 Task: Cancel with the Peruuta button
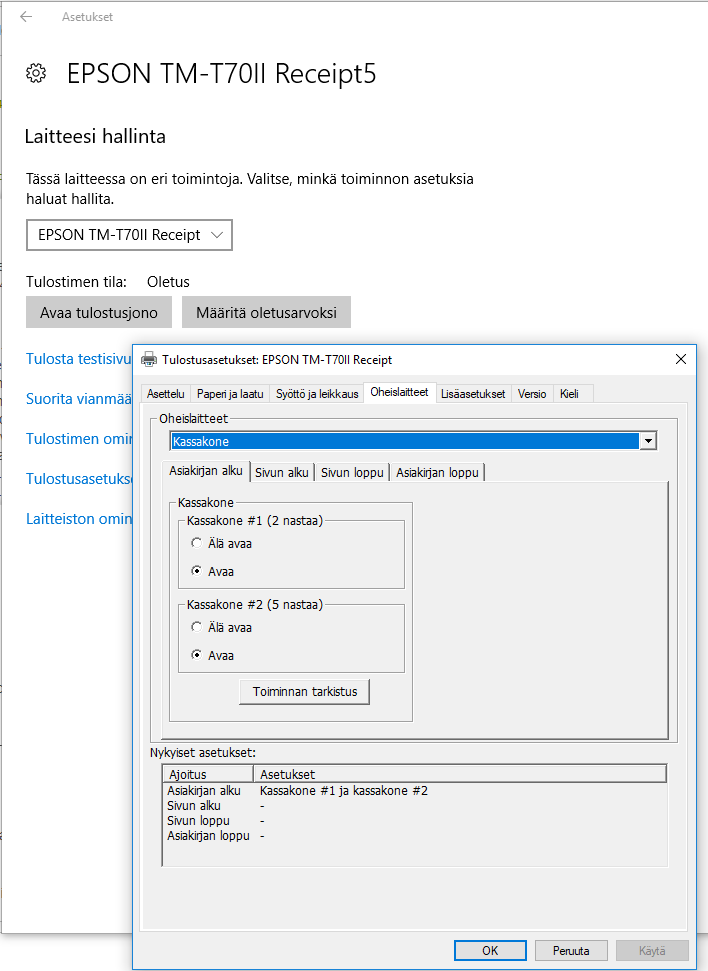pos(571,951)
